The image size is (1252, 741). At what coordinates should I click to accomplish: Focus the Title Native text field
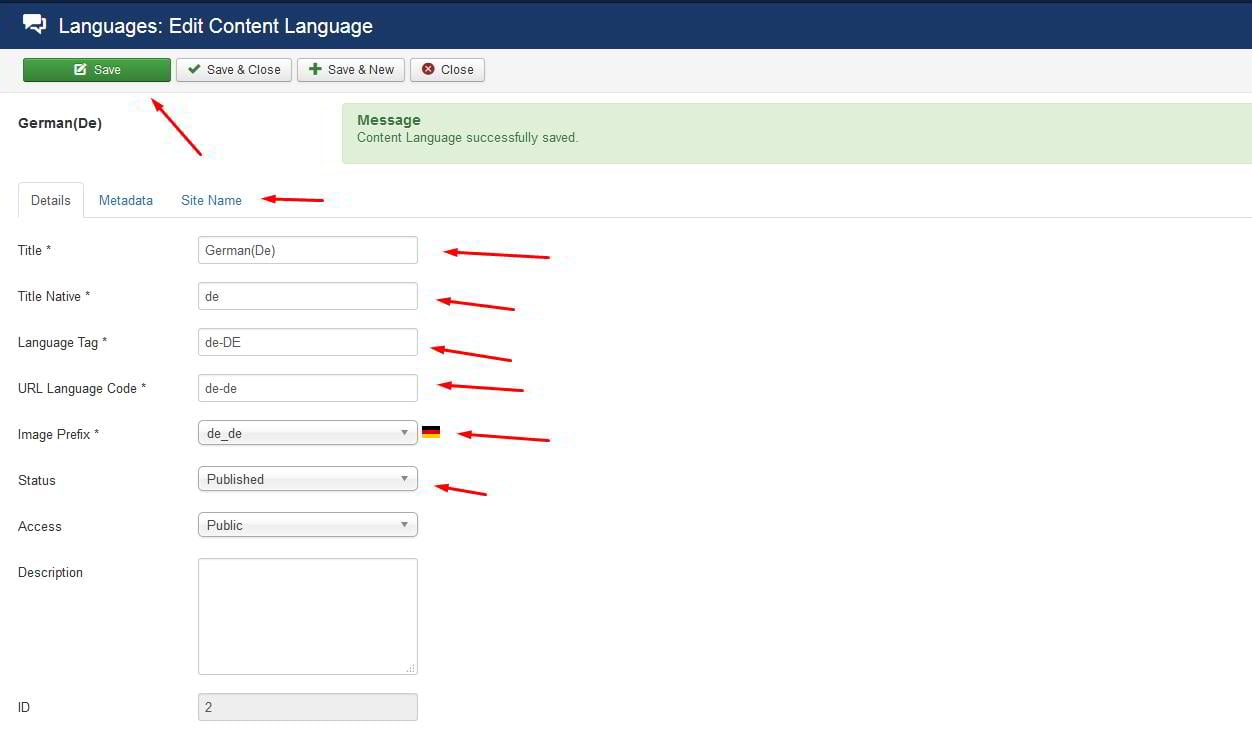tap(307, 297)
